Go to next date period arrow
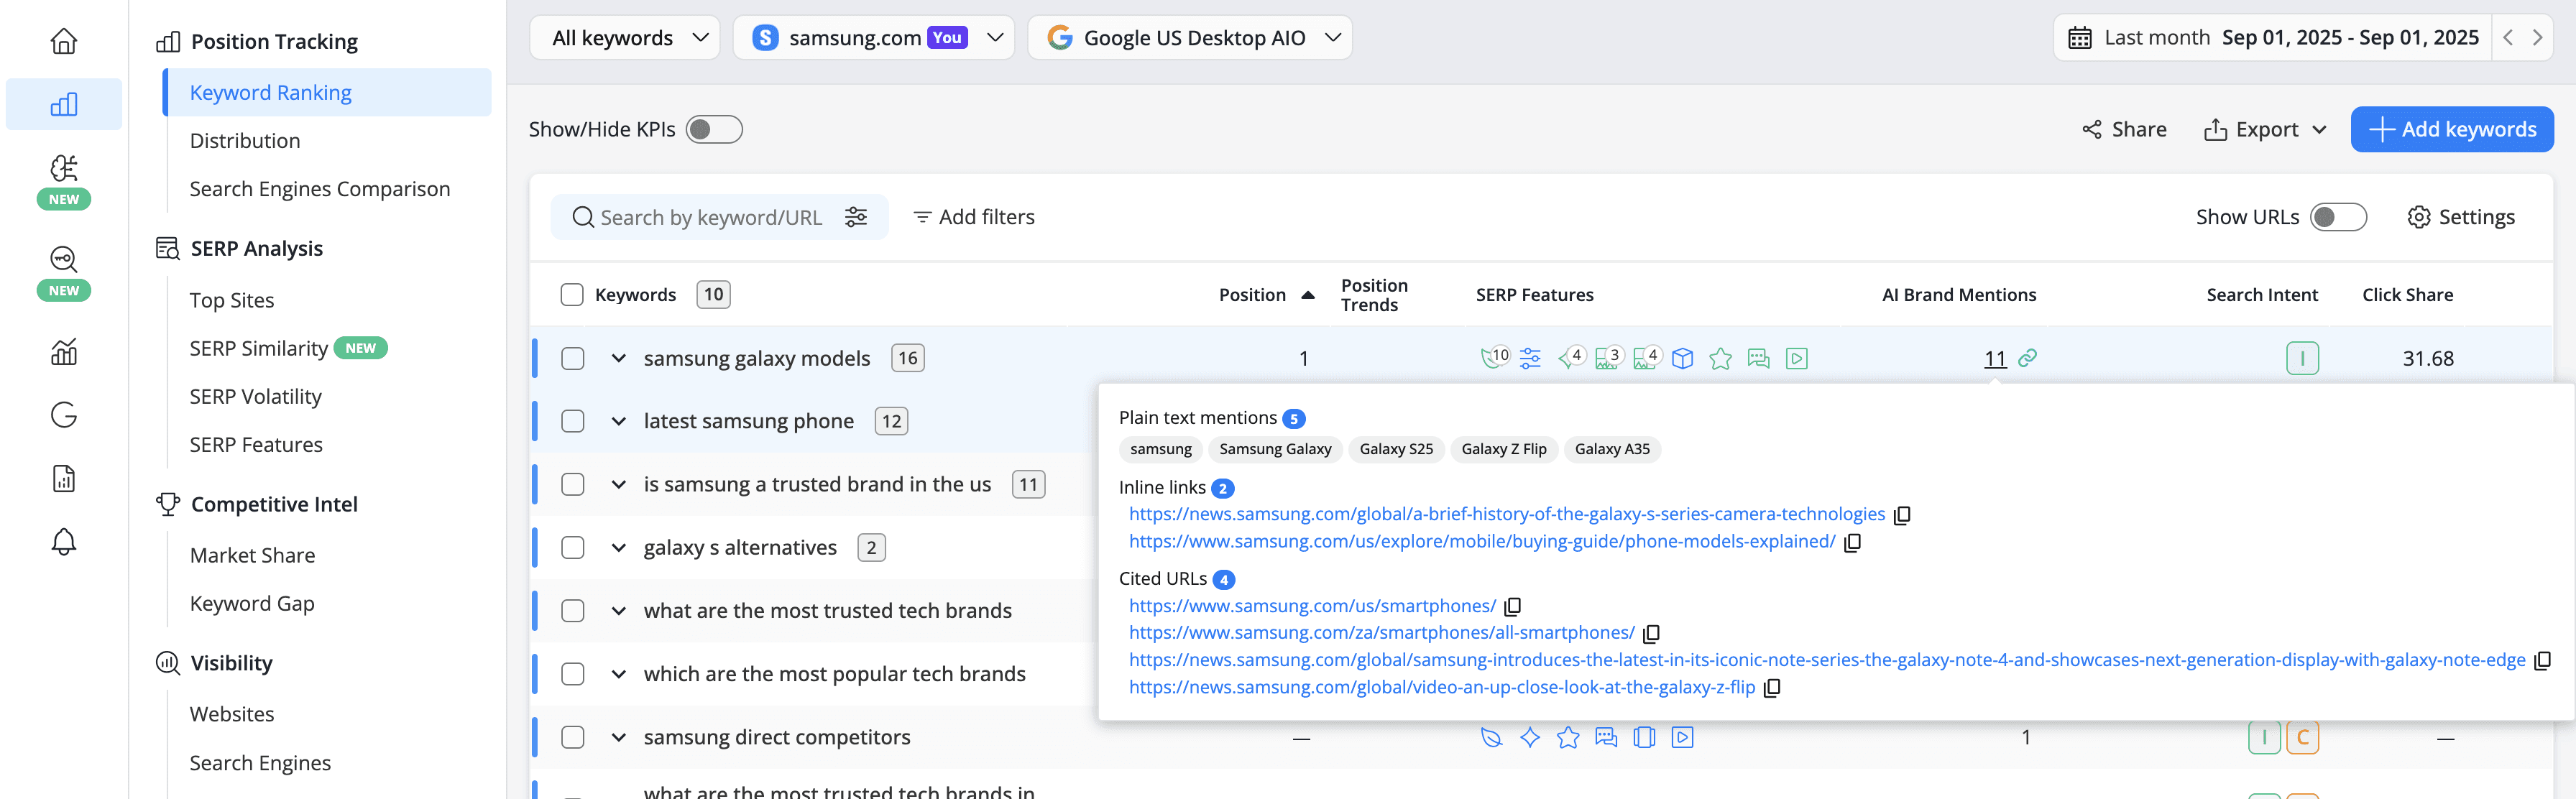2576x799 pixels. tap(2537, 38)
